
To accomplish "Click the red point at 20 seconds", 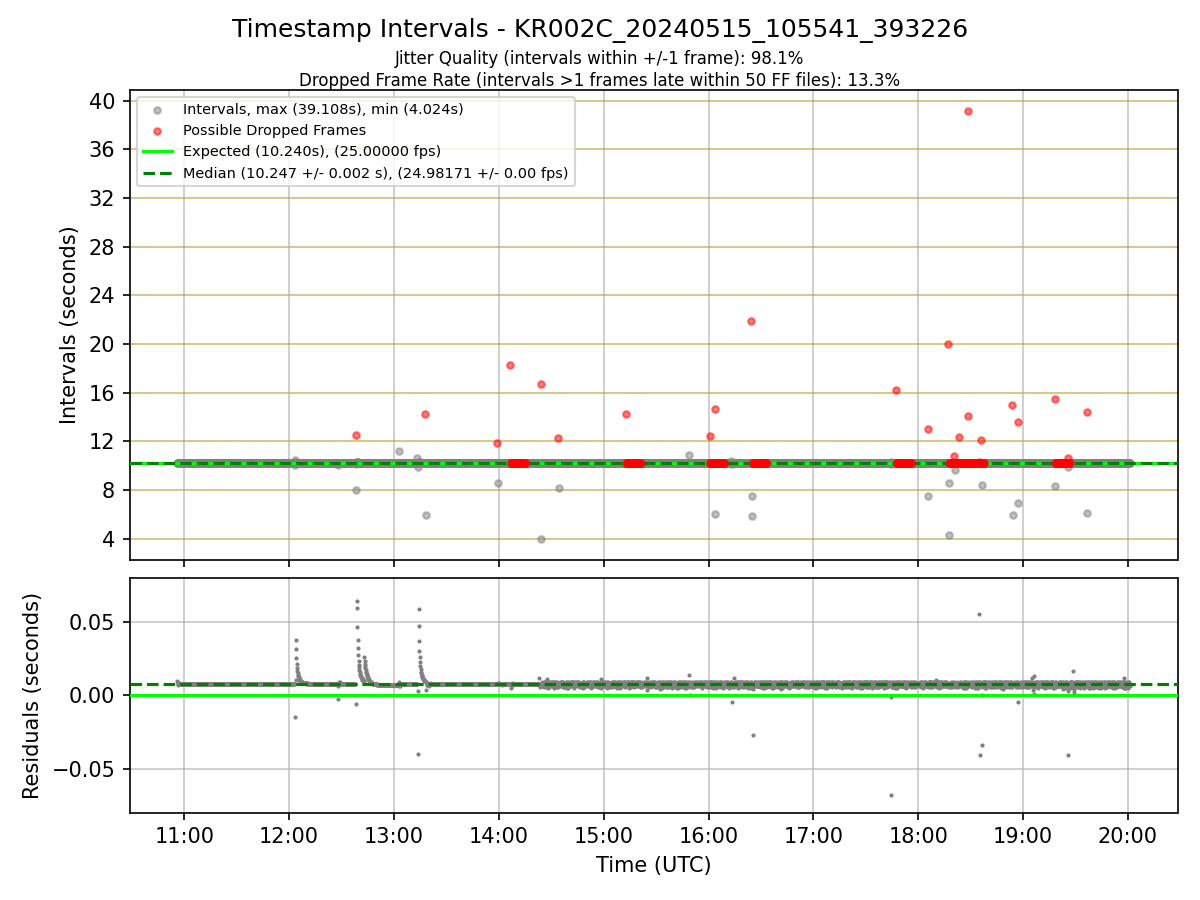I will point(948,344).
